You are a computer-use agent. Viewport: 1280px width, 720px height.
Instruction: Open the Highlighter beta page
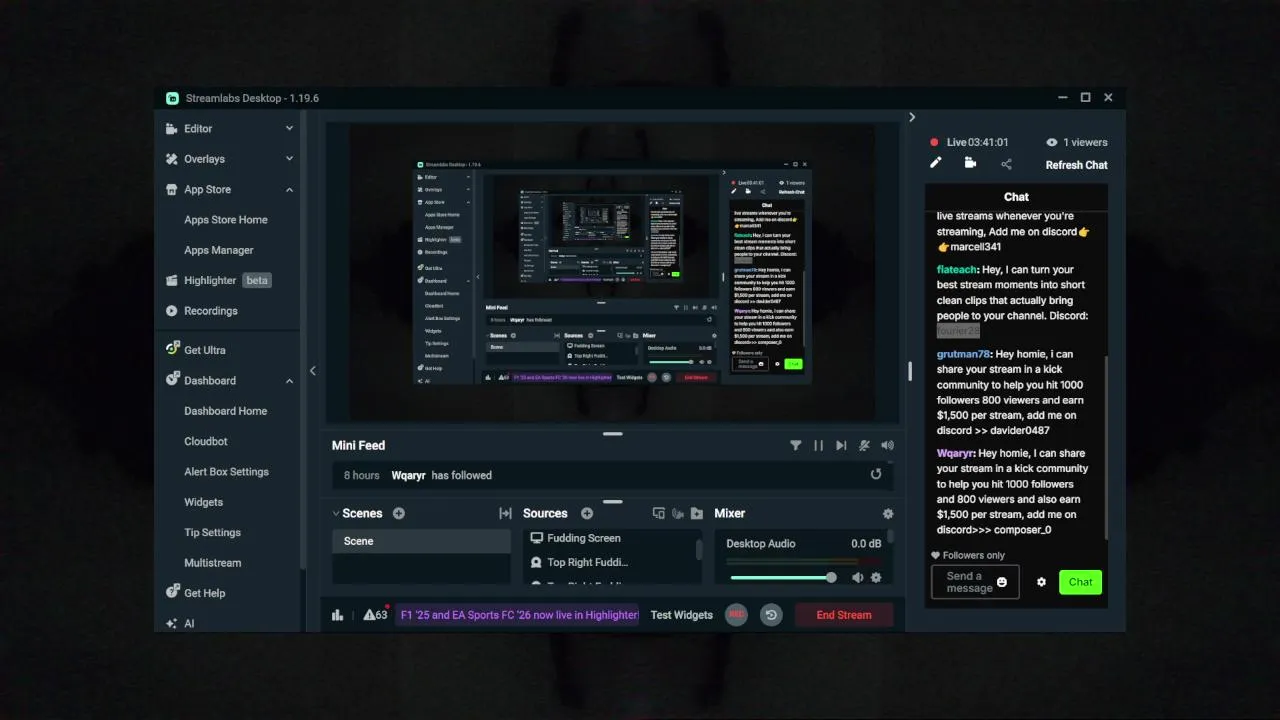(x=229, y=281)
